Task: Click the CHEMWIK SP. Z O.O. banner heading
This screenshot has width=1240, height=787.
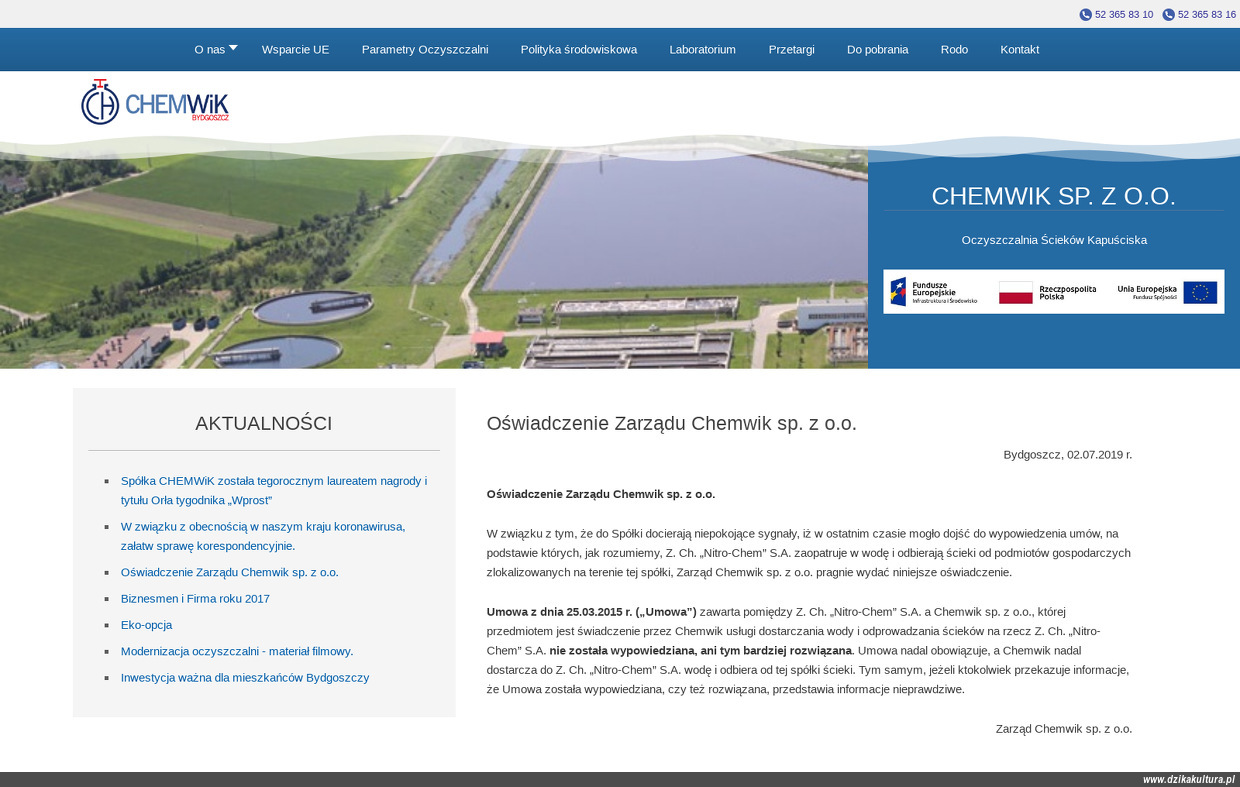Action: (1054, 196)
